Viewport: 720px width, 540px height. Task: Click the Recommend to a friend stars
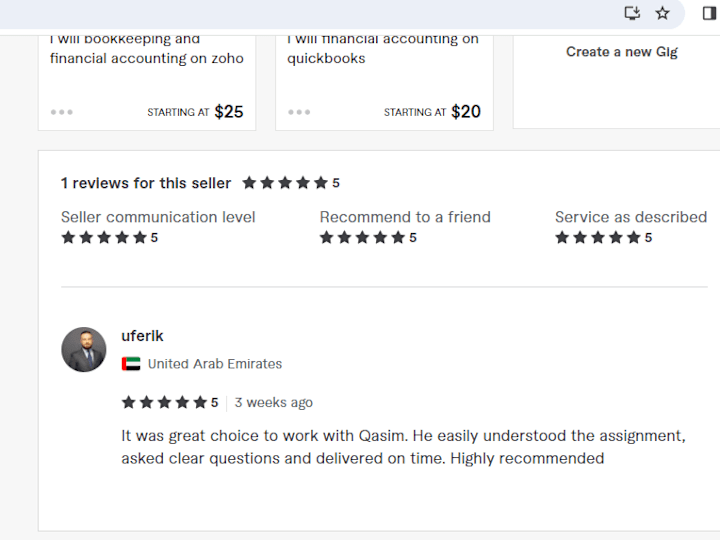(362, 238)
